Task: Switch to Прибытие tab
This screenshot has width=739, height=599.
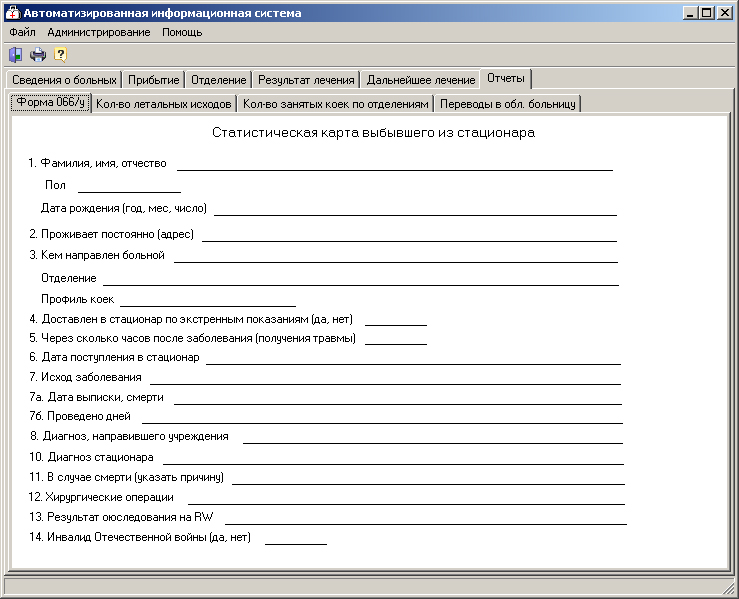Action: (x=154, y=80)
